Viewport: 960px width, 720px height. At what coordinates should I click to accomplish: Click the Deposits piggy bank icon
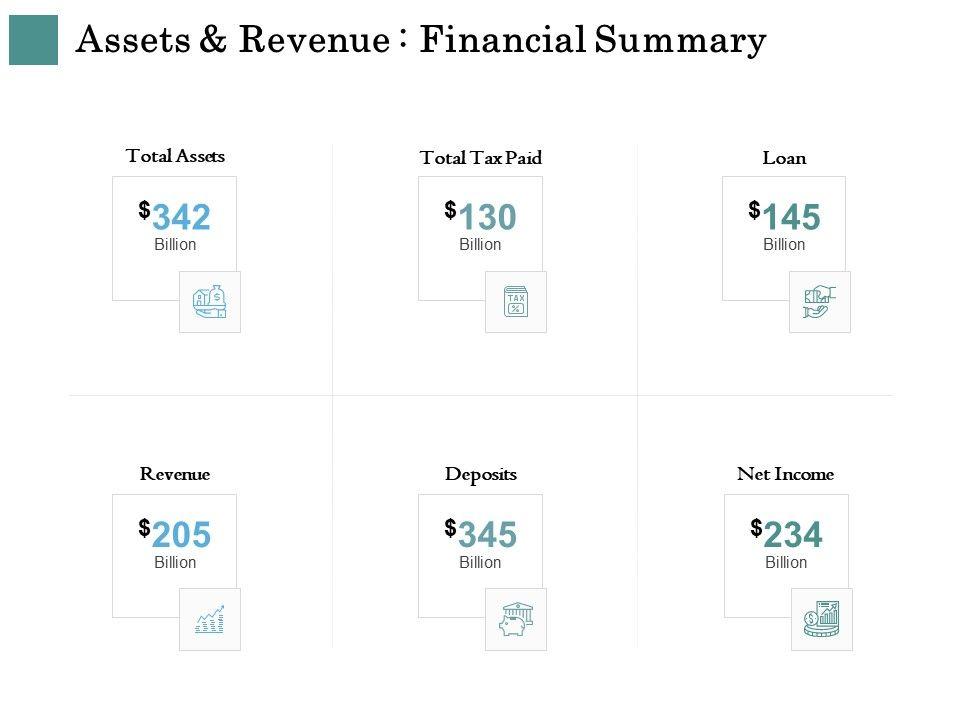516,619
